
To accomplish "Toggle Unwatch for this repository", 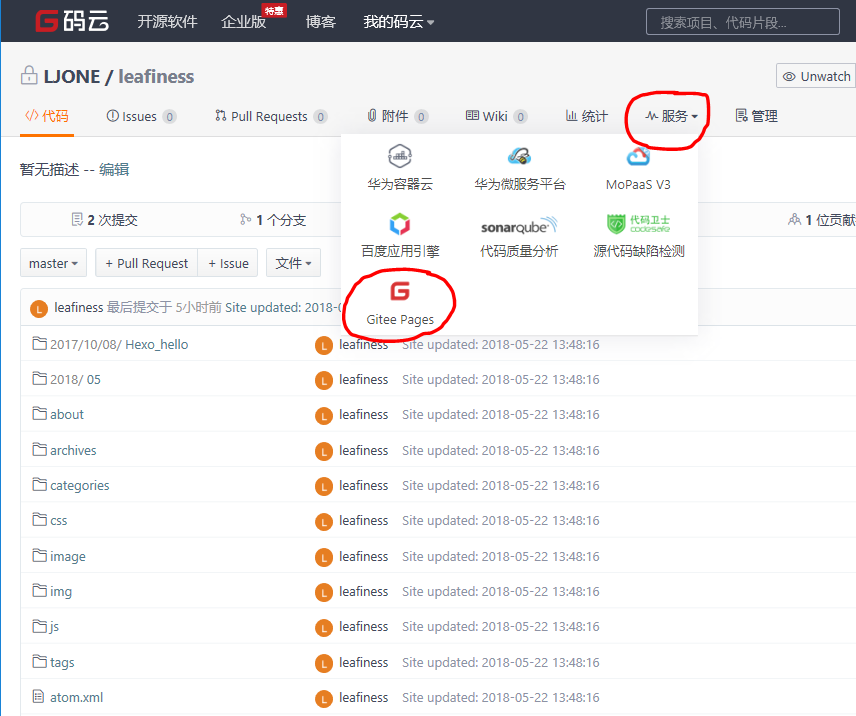I will 816,76.
